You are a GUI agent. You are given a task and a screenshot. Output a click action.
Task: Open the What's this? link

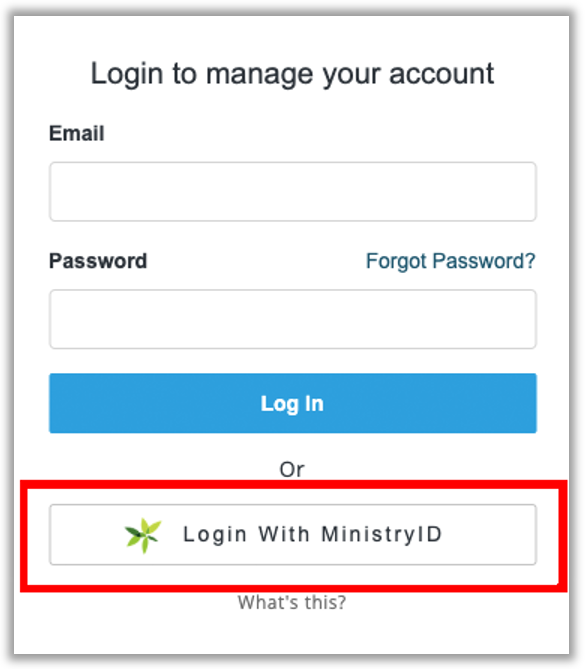pos(292,602)
